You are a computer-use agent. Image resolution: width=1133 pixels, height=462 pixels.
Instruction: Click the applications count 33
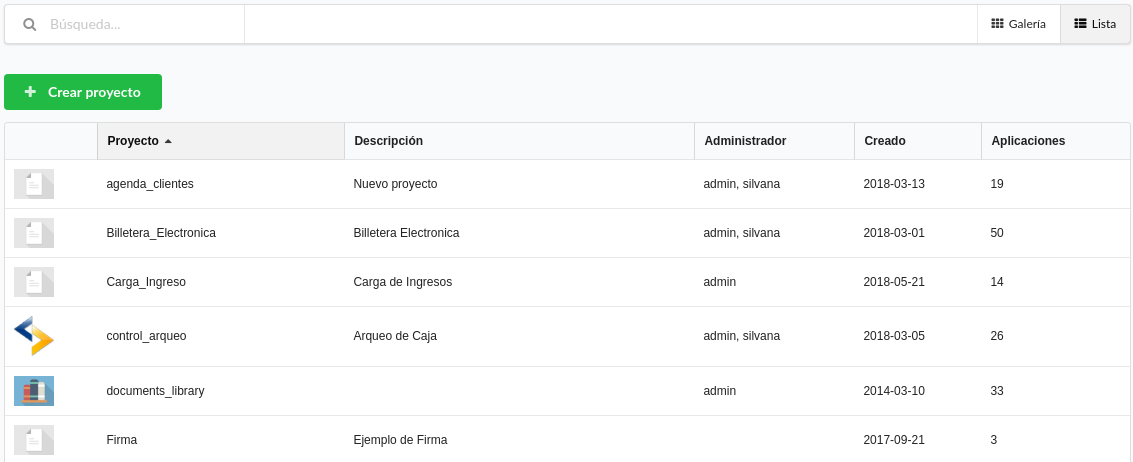pyautogui.click(x=997, y=391)
